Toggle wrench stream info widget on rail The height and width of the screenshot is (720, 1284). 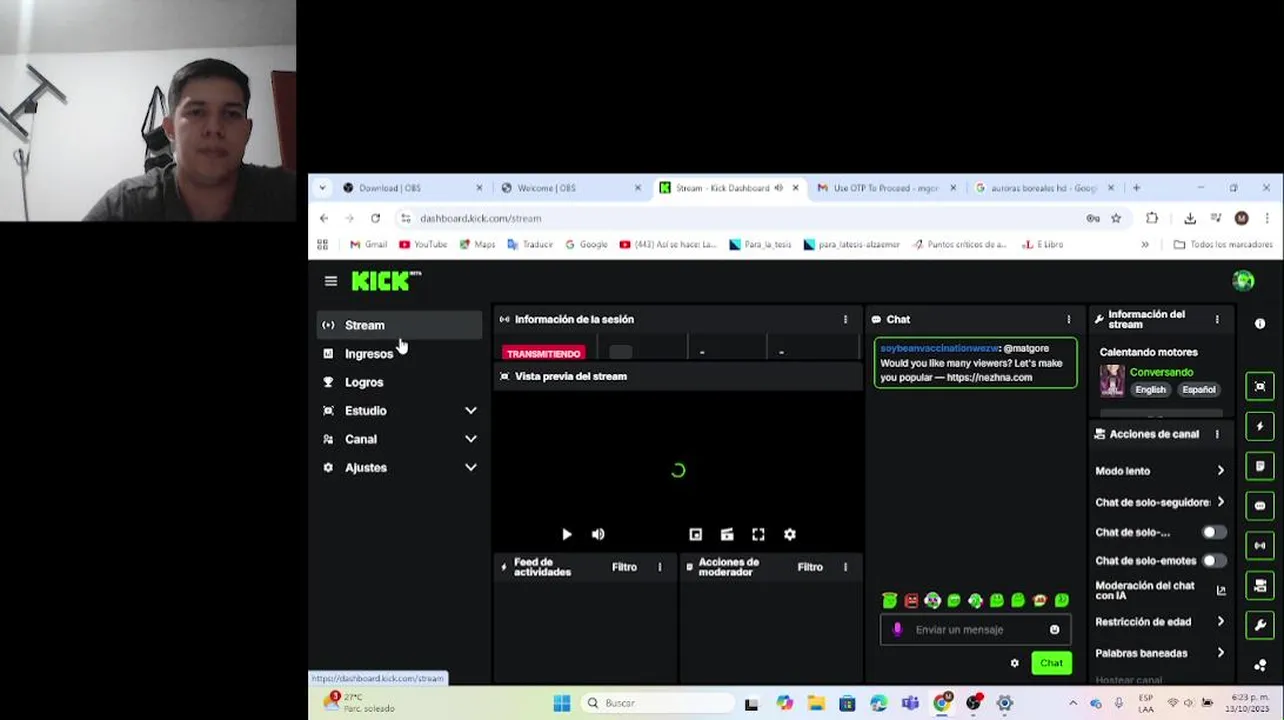1260,626
